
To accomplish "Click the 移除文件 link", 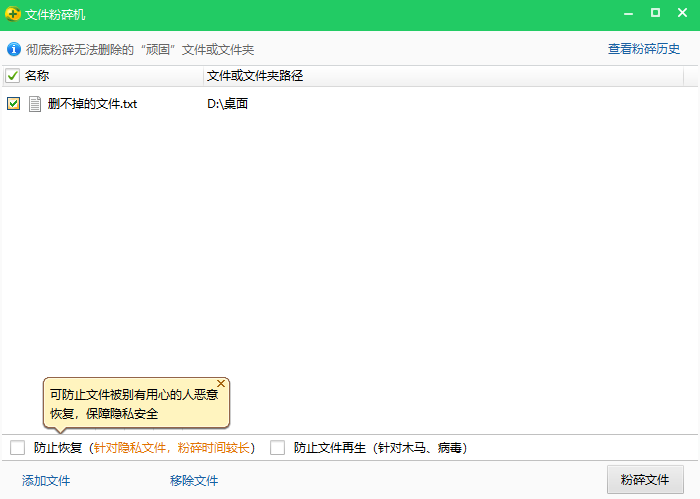I will coord(194,481).
